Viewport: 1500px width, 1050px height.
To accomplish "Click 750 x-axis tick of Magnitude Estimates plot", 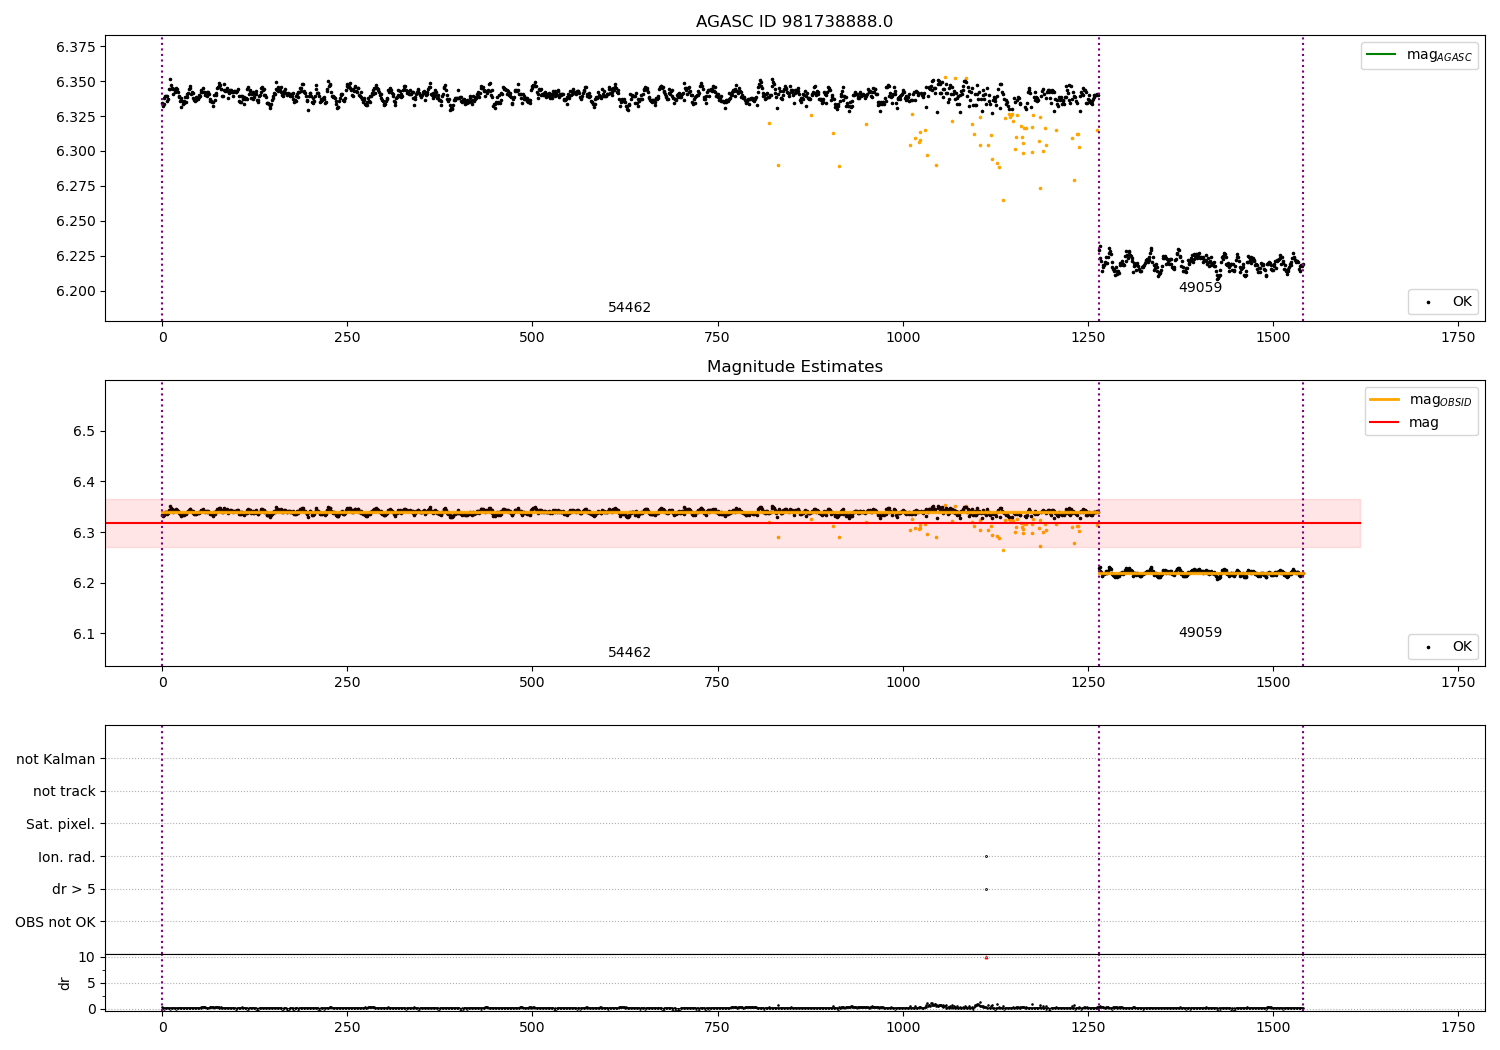I will pos(717,683).
